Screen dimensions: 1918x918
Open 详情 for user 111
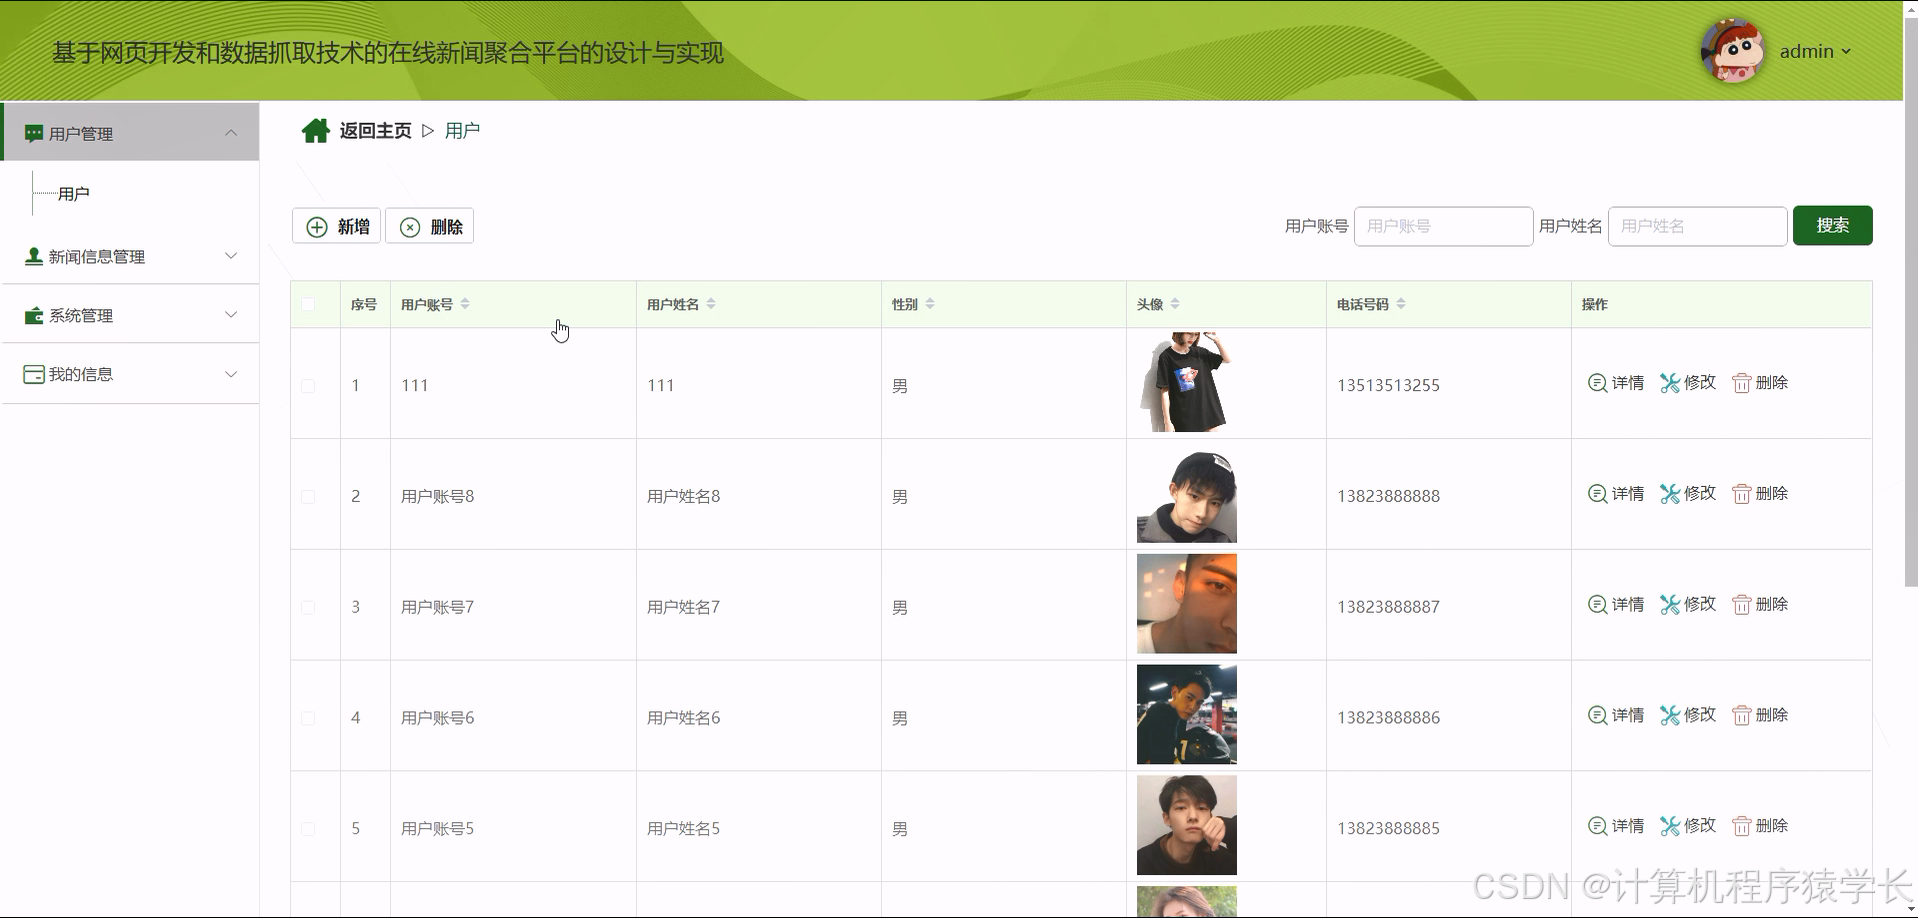pos(1616,382)
